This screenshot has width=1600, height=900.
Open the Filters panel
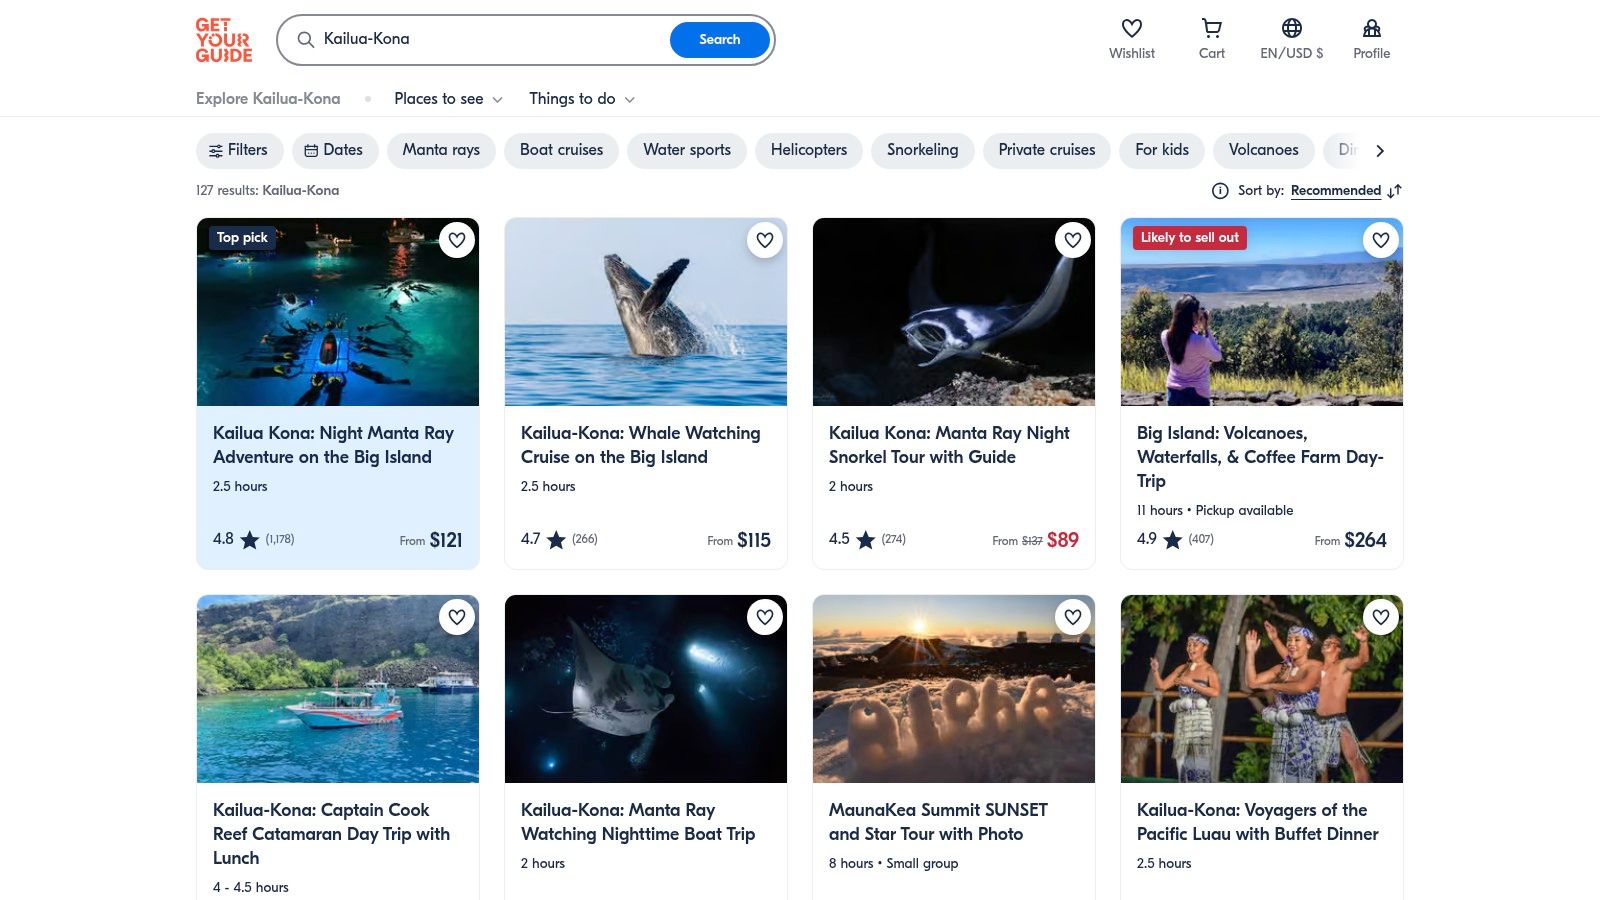point(239,150)
